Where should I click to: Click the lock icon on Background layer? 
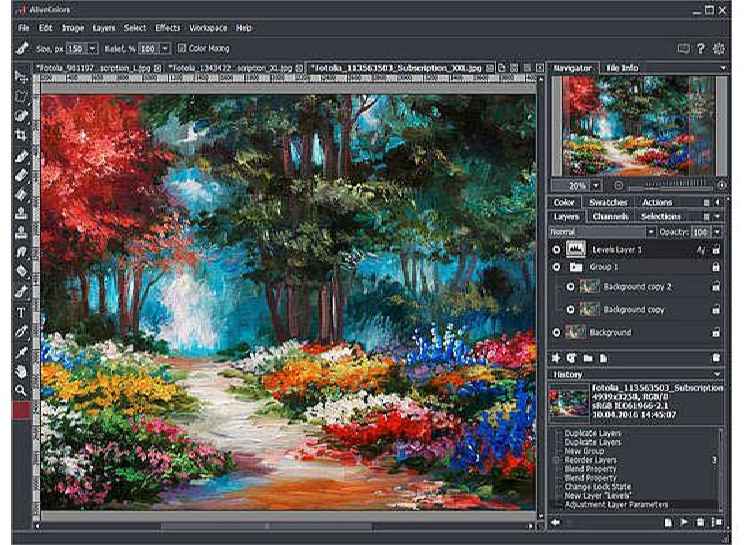[716, 332]
